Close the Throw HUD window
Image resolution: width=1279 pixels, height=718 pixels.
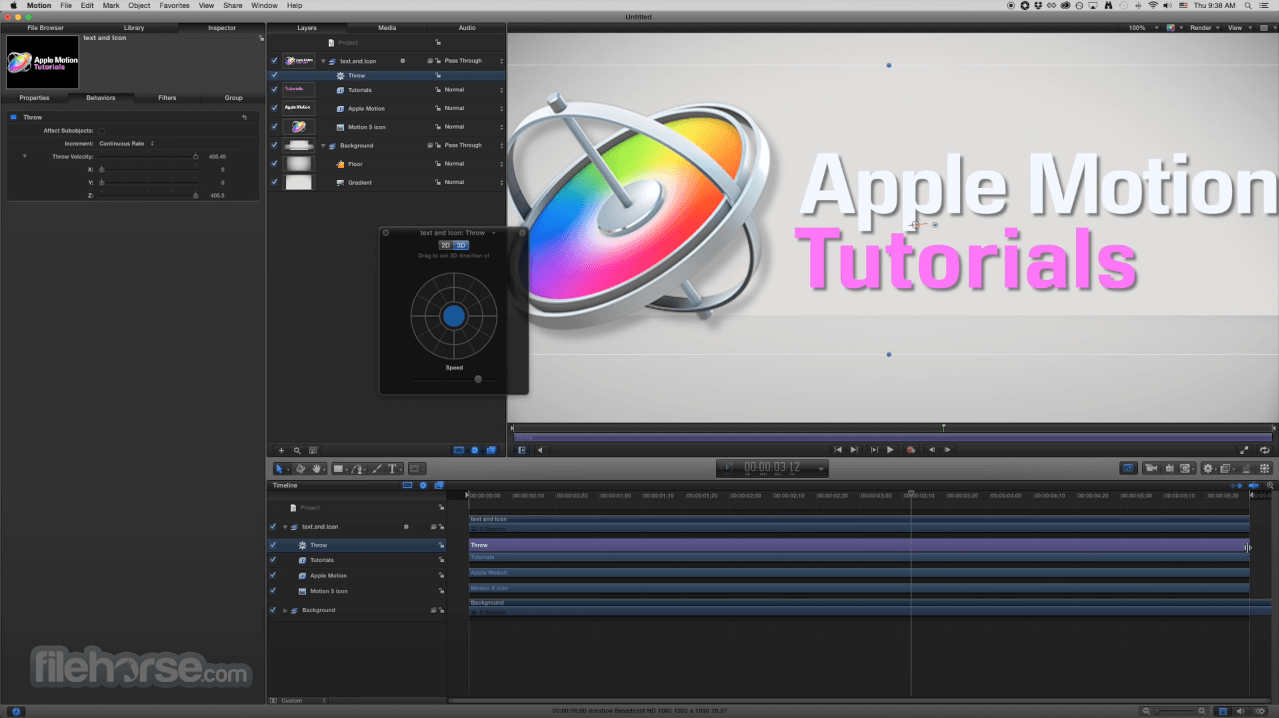pos(386,233)
